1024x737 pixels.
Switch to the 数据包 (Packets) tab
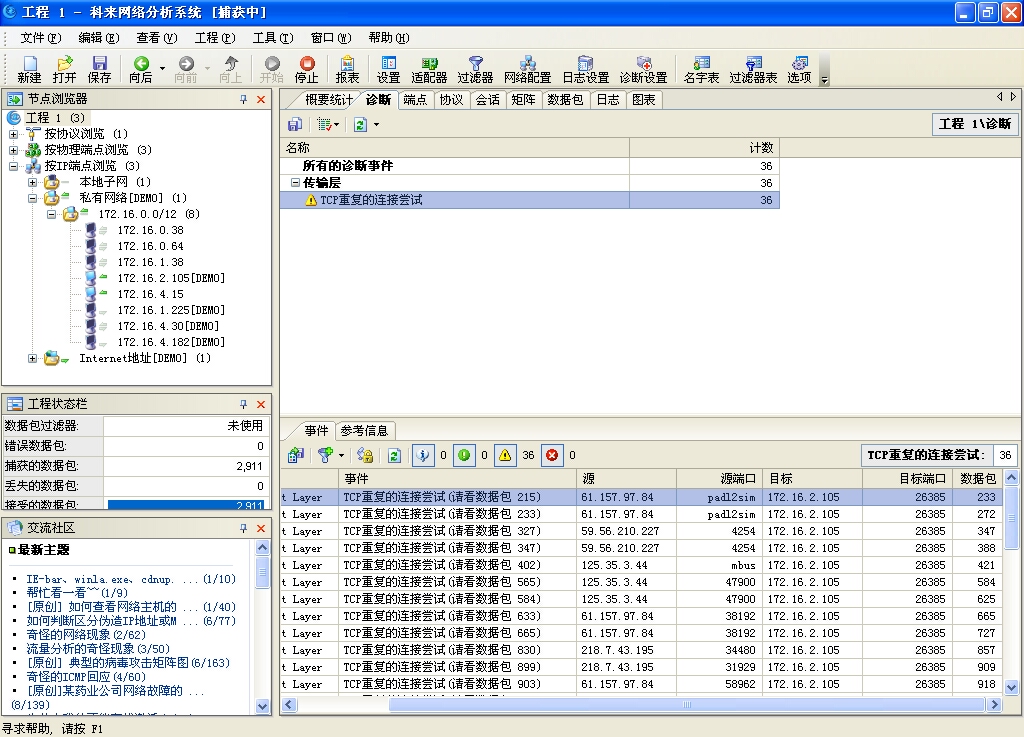click(565, 100)
